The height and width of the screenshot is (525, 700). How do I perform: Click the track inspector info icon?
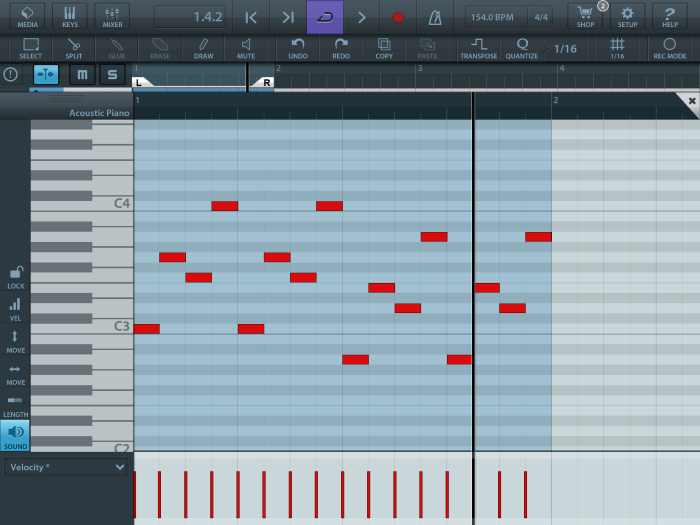(10, 74)
